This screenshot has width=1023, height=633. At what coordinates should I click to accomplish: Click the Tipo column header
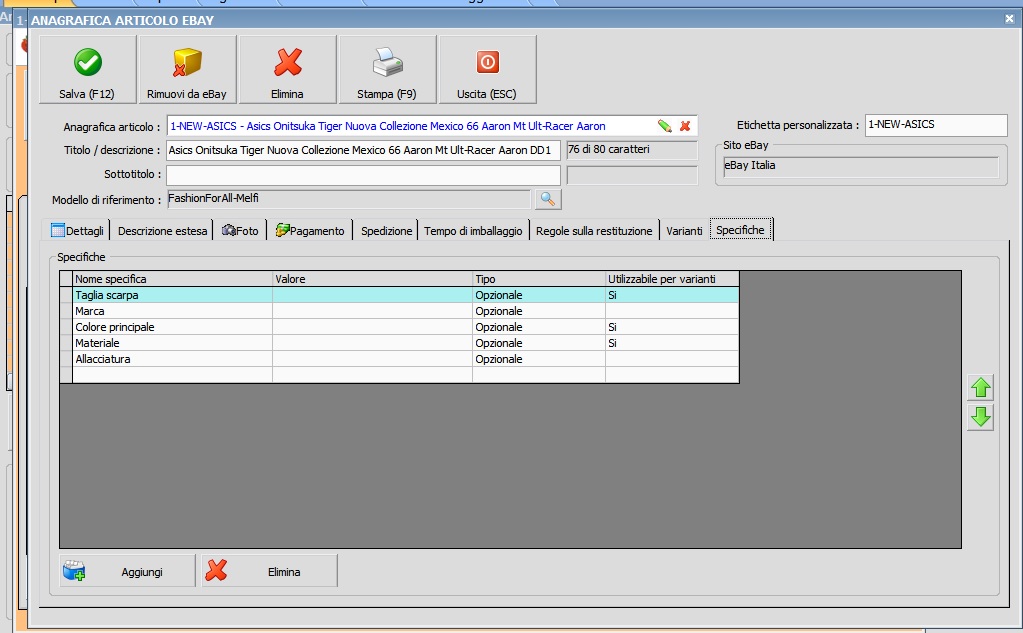pos(539,279)
